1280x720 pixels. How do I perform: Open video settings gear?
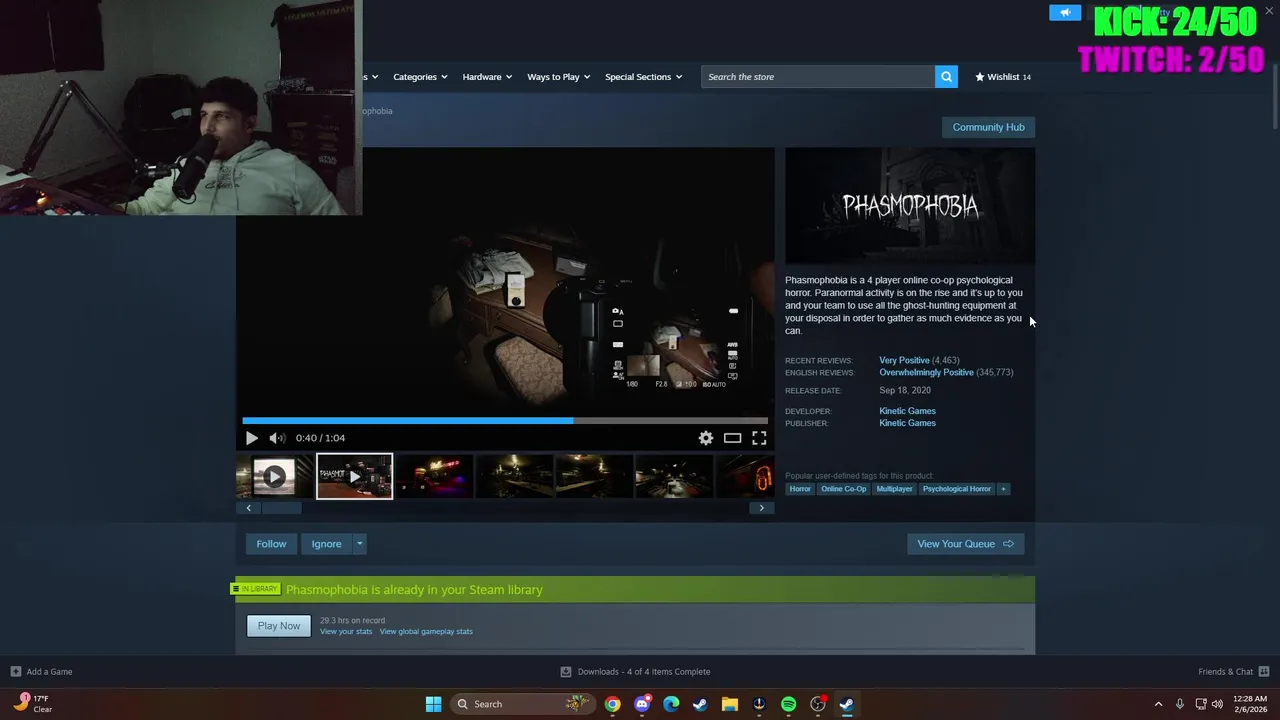point(706,438)
